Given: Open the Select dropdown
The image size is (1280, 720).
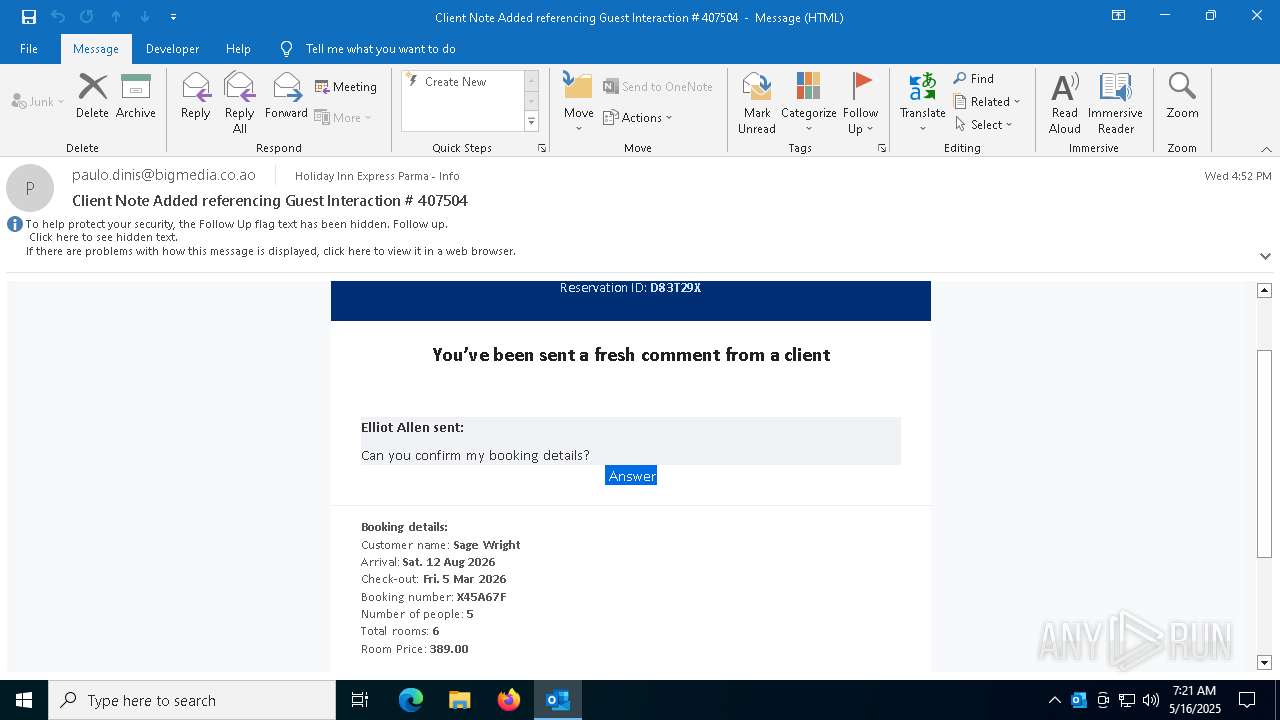Looking at the screenshot, I should click(x=984, y=124).
